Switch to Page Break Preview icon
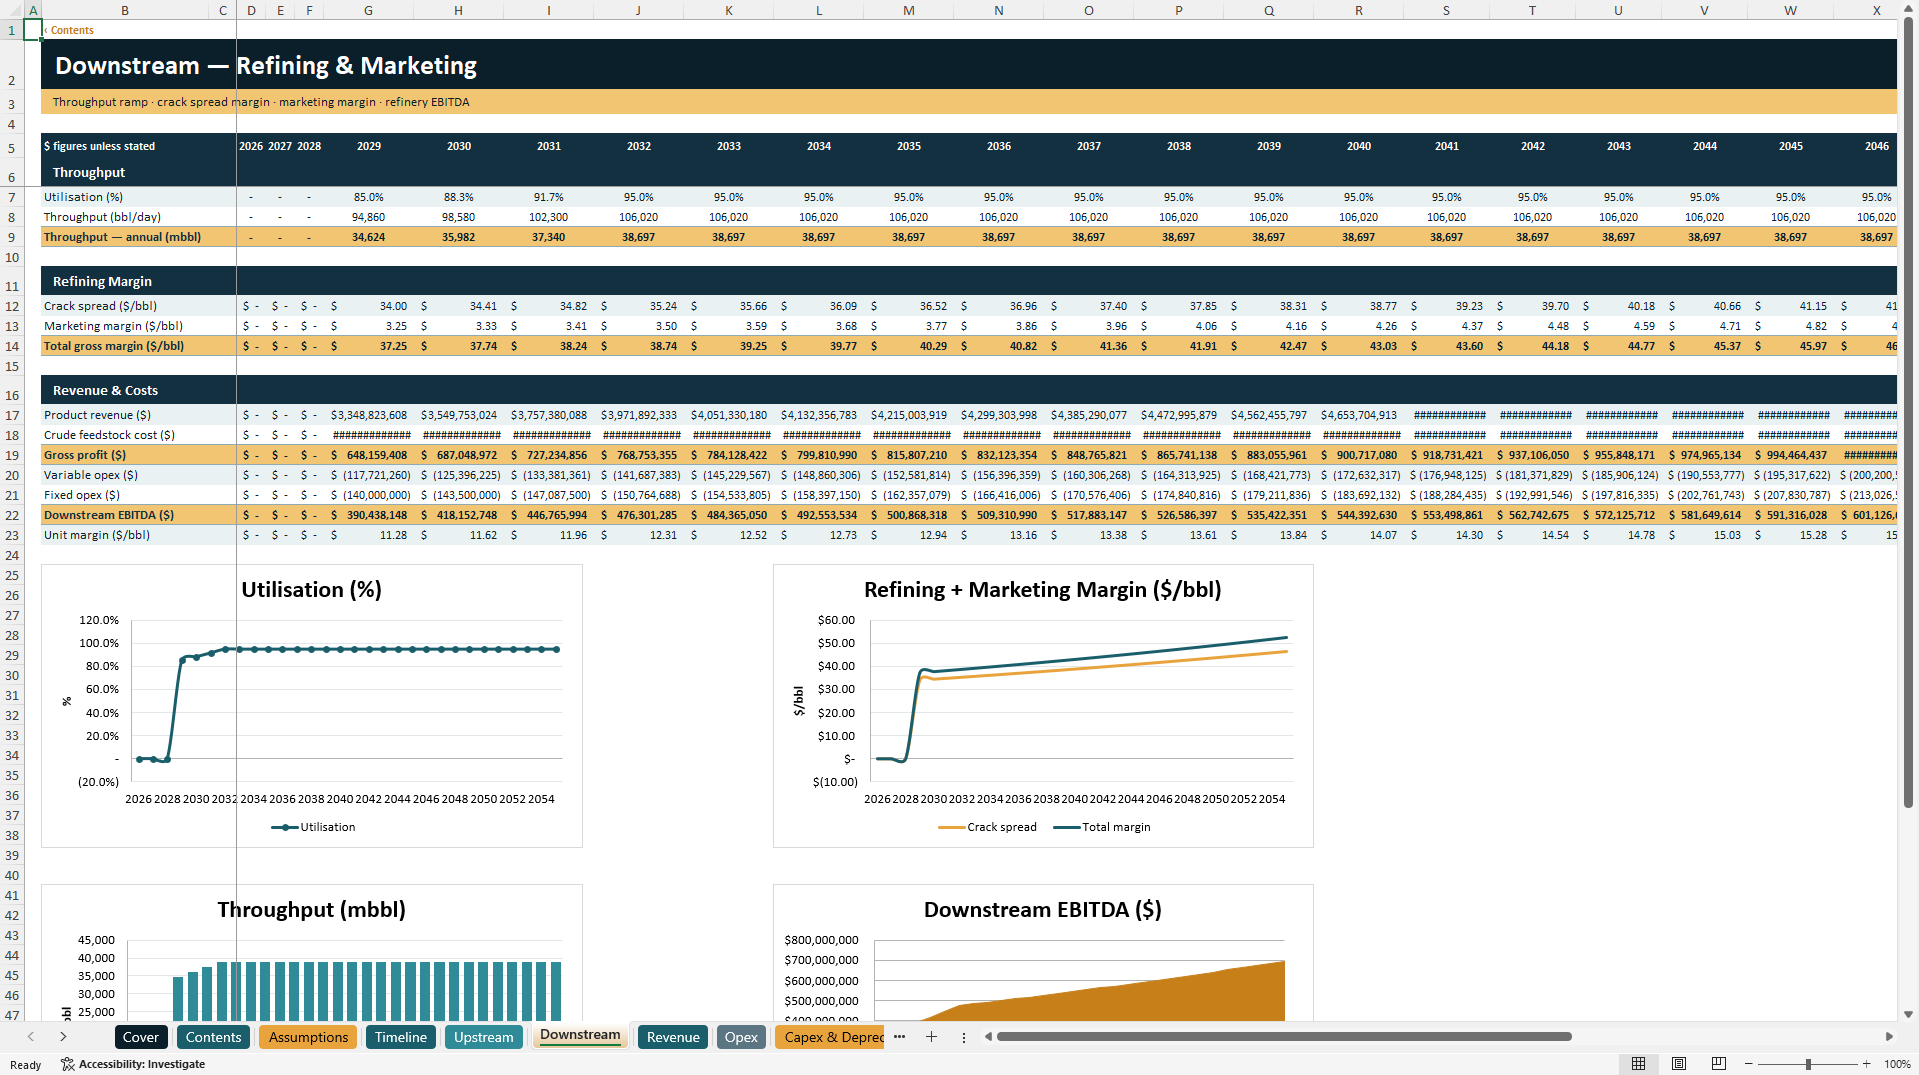The width and height of the screenshot is (1919, 1075). [1719, 1064]
